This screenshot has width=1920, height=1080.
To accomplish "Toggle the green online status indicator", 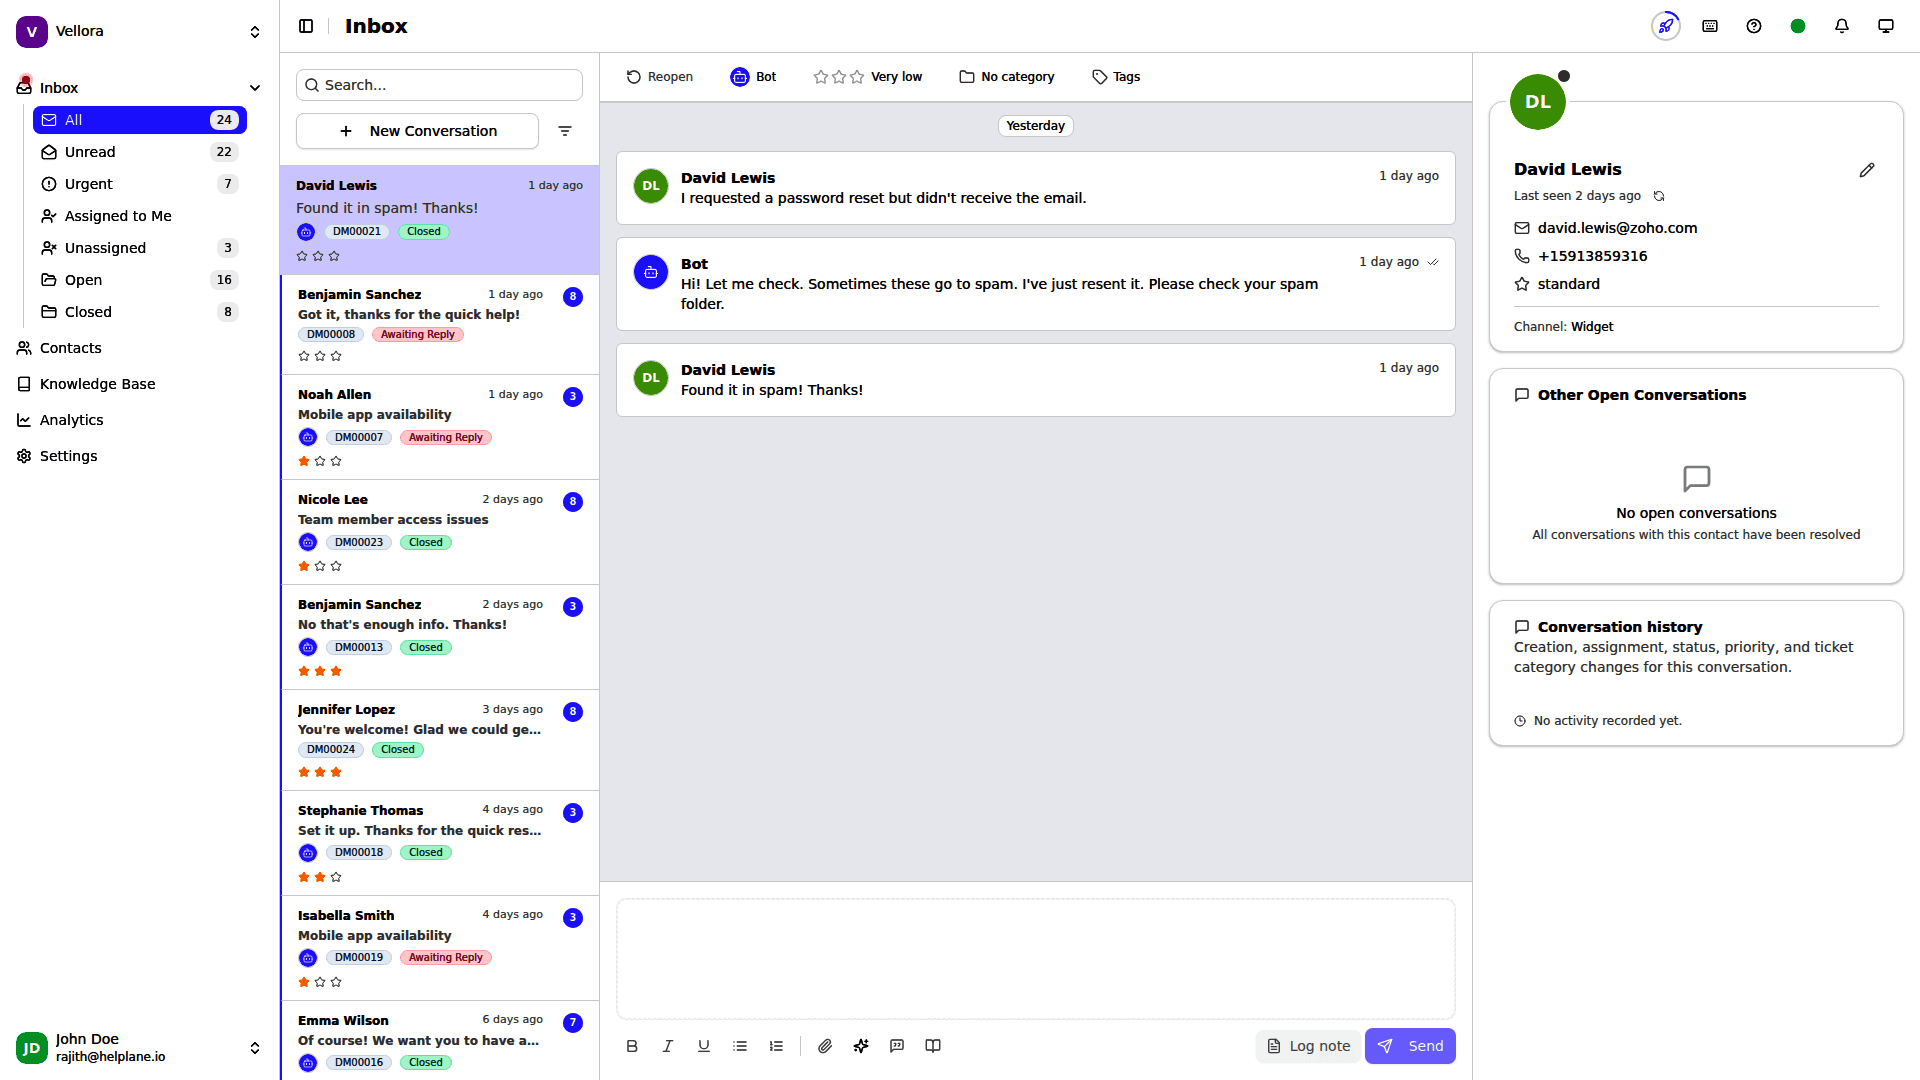I will point(1797,26).
